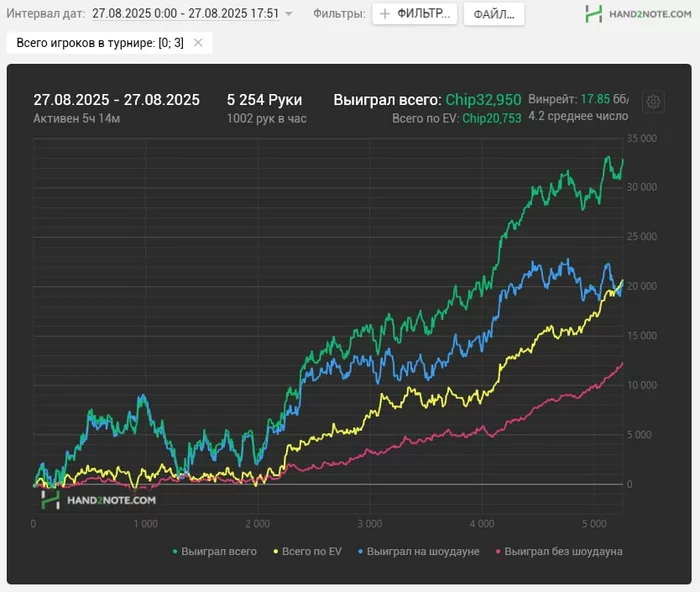
Task: Click the total won value Chip32,950
Action: [x=483, y=100]
